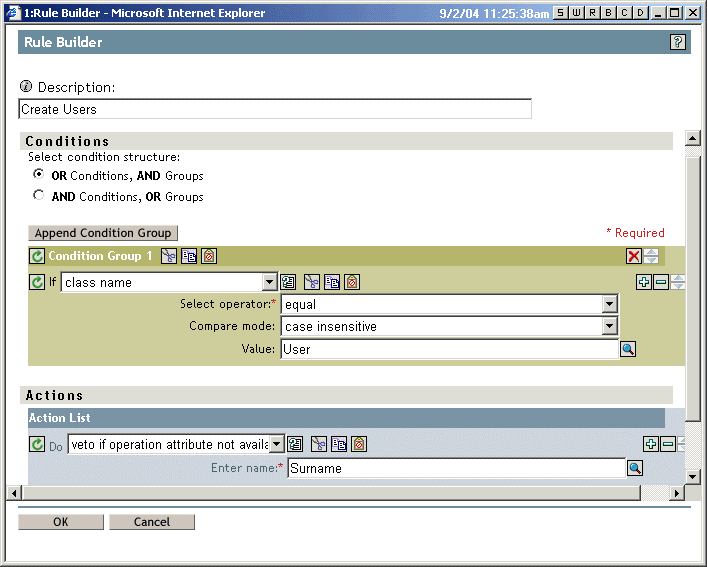Click the Value field containing User
Viewport: 707px width, 567px height.
coord(450,349)
